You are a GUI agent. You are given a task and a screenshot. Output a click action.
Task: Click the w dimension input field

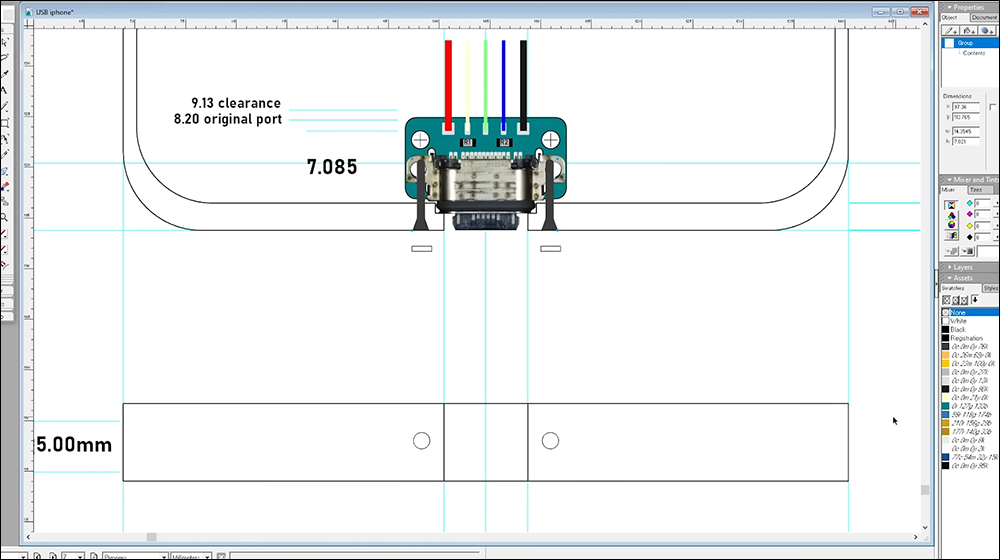964,131
